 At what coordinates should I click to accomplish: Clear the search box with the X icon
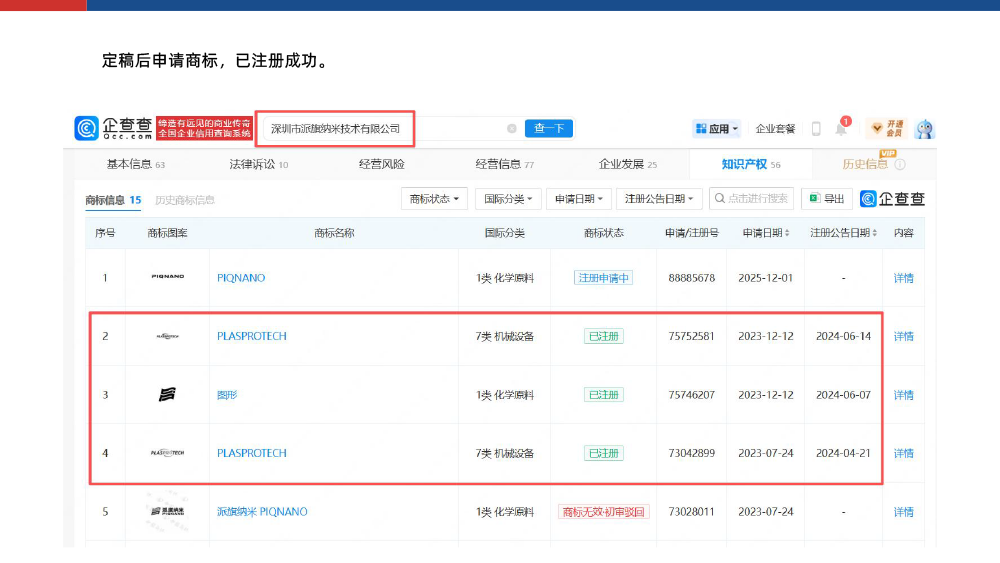coord(512,129)
